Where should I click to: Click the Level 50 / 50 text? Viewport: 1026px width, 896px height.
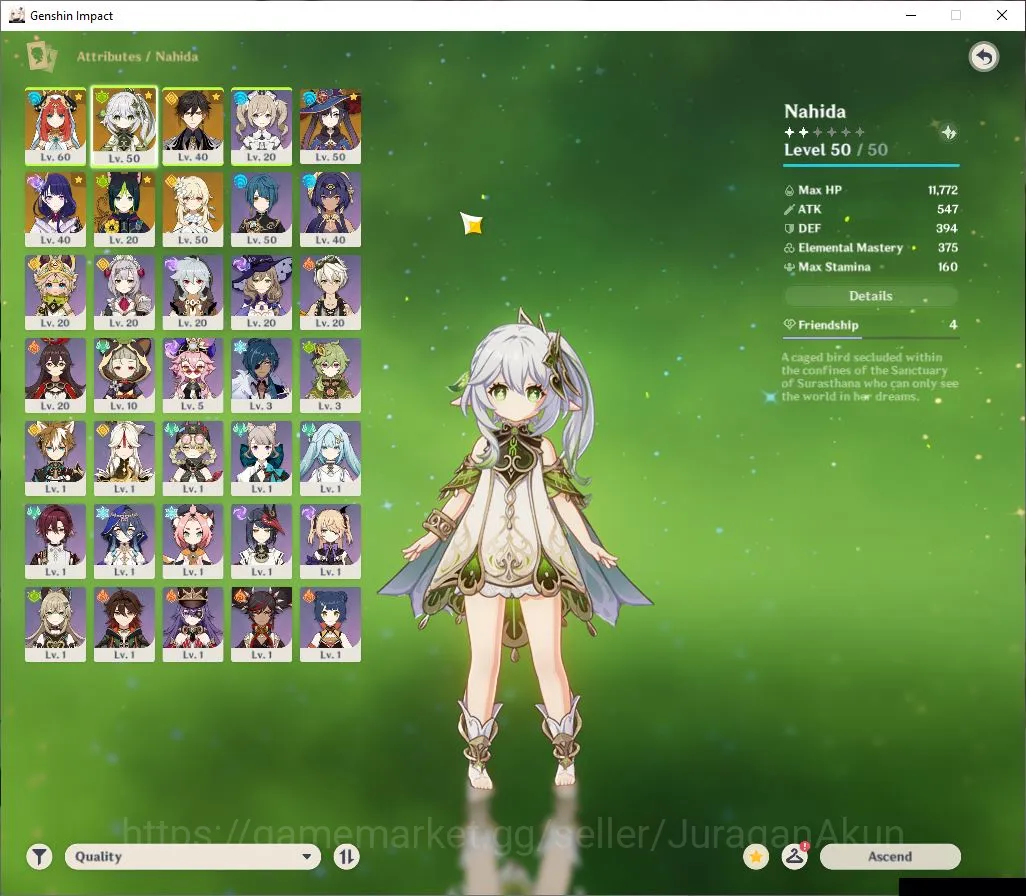click(x=836, y=150)
